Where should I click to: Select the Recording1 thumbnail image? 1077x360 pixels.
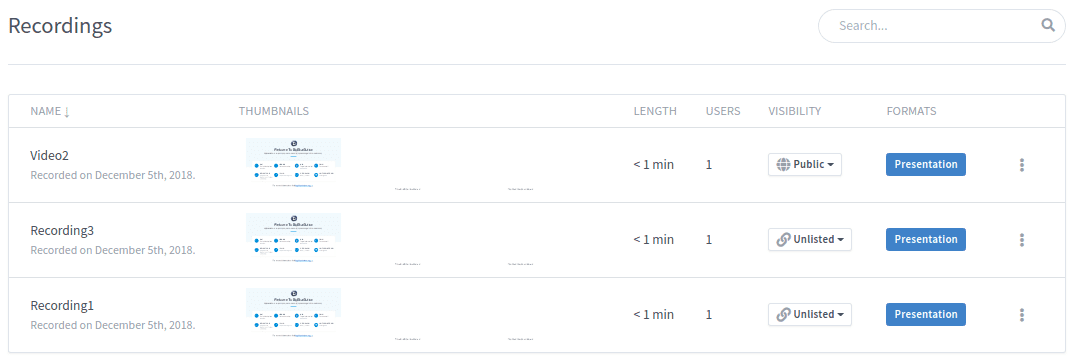click(293, 313)
